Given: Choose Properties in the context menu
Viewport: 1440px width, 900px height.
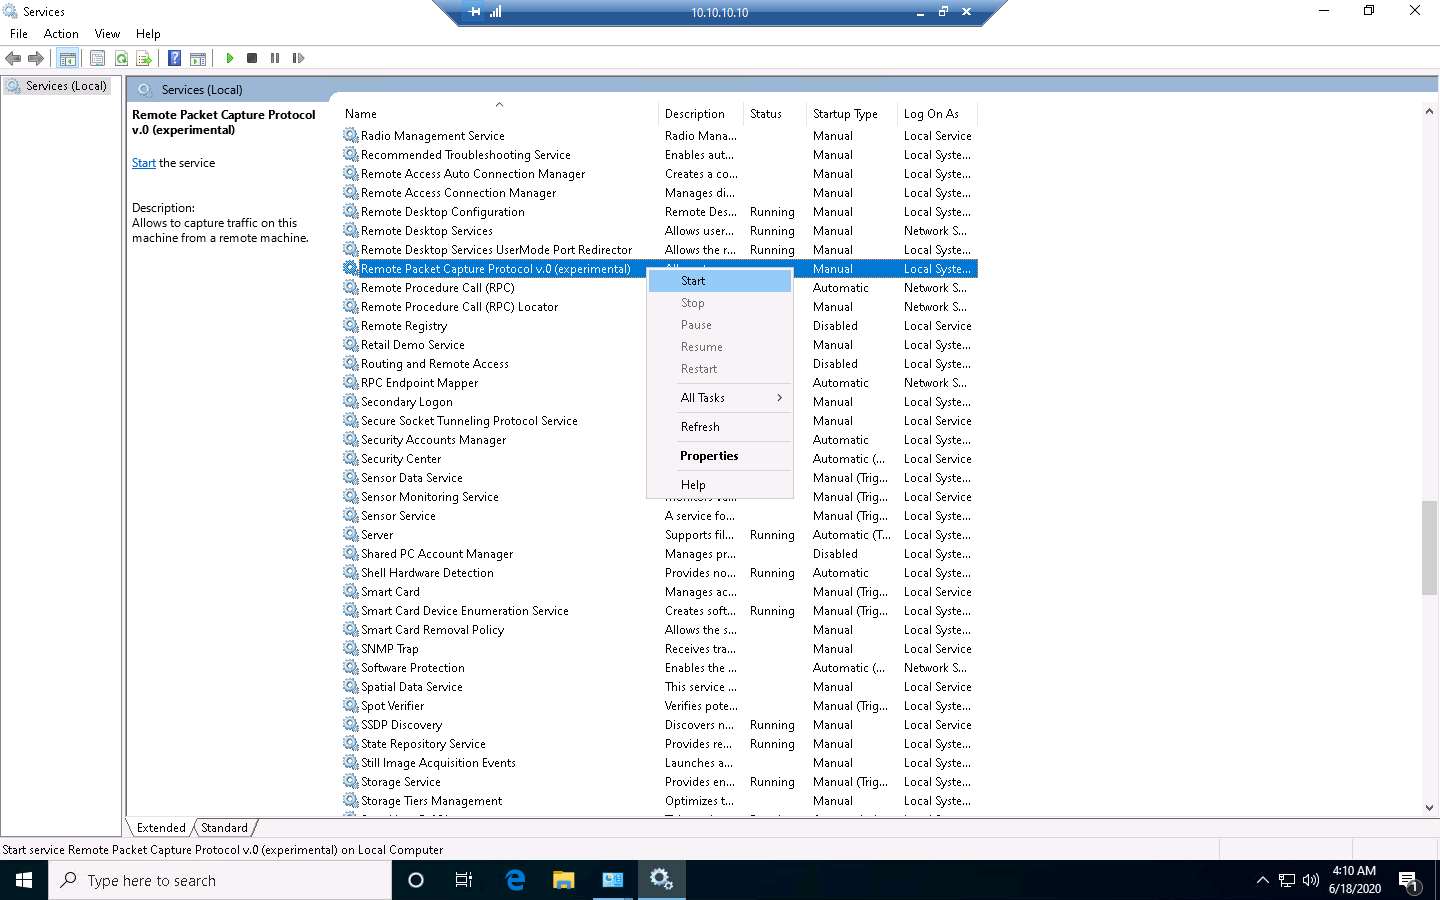Looking at the screenshot, I should [x=720, y=456].
